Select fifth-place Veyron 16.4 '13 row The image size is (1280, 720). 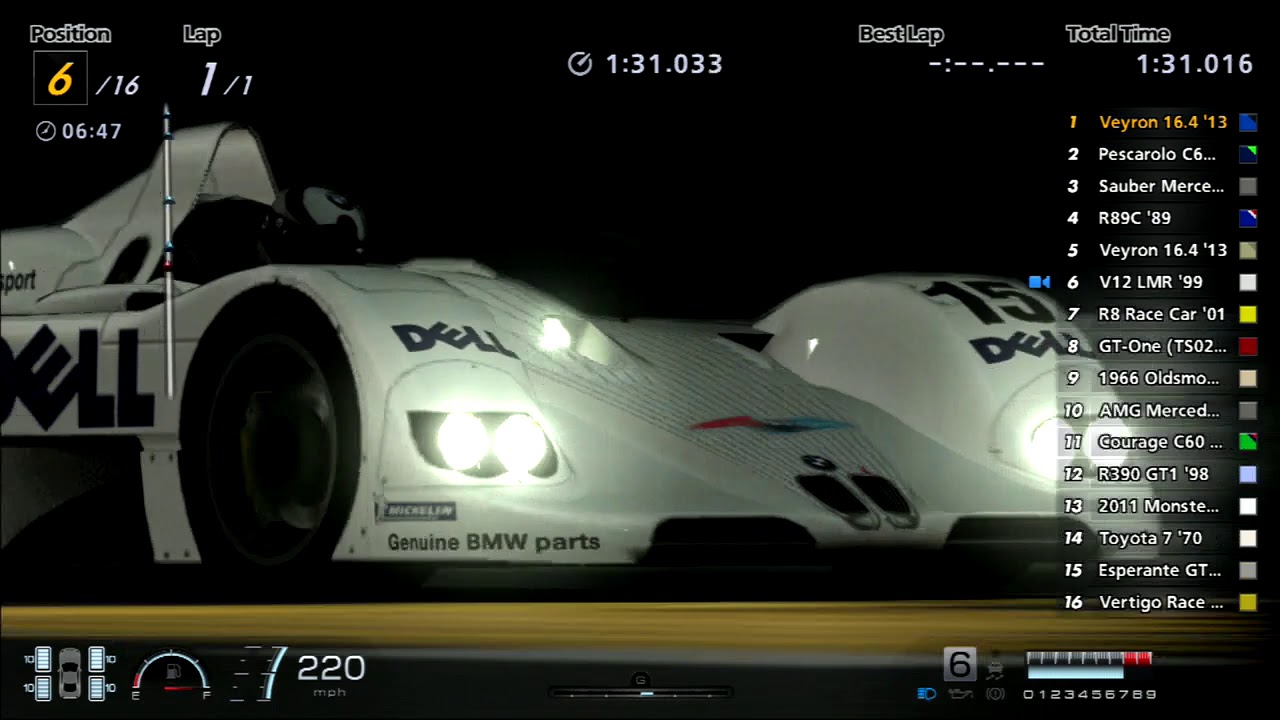click(x=1160, y=250)
